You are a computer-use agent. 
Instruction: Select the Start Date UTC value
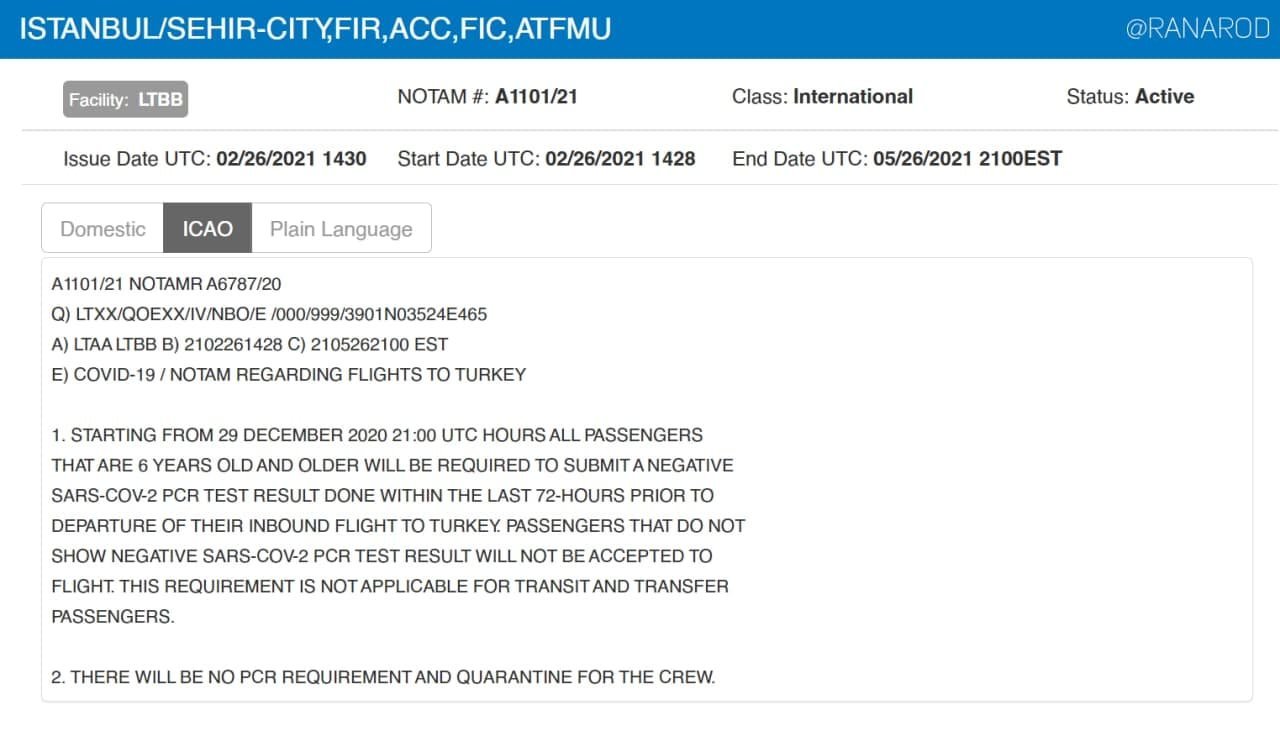tap(620, 158)
